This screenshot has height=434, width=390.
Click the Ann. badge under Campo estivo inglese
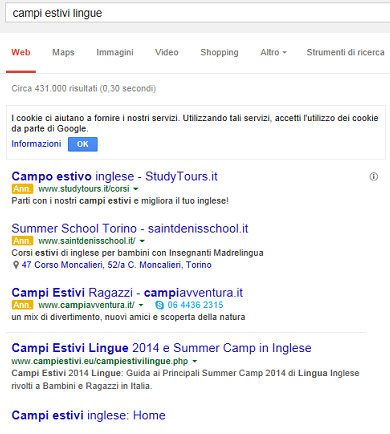(x=22, y=189)
